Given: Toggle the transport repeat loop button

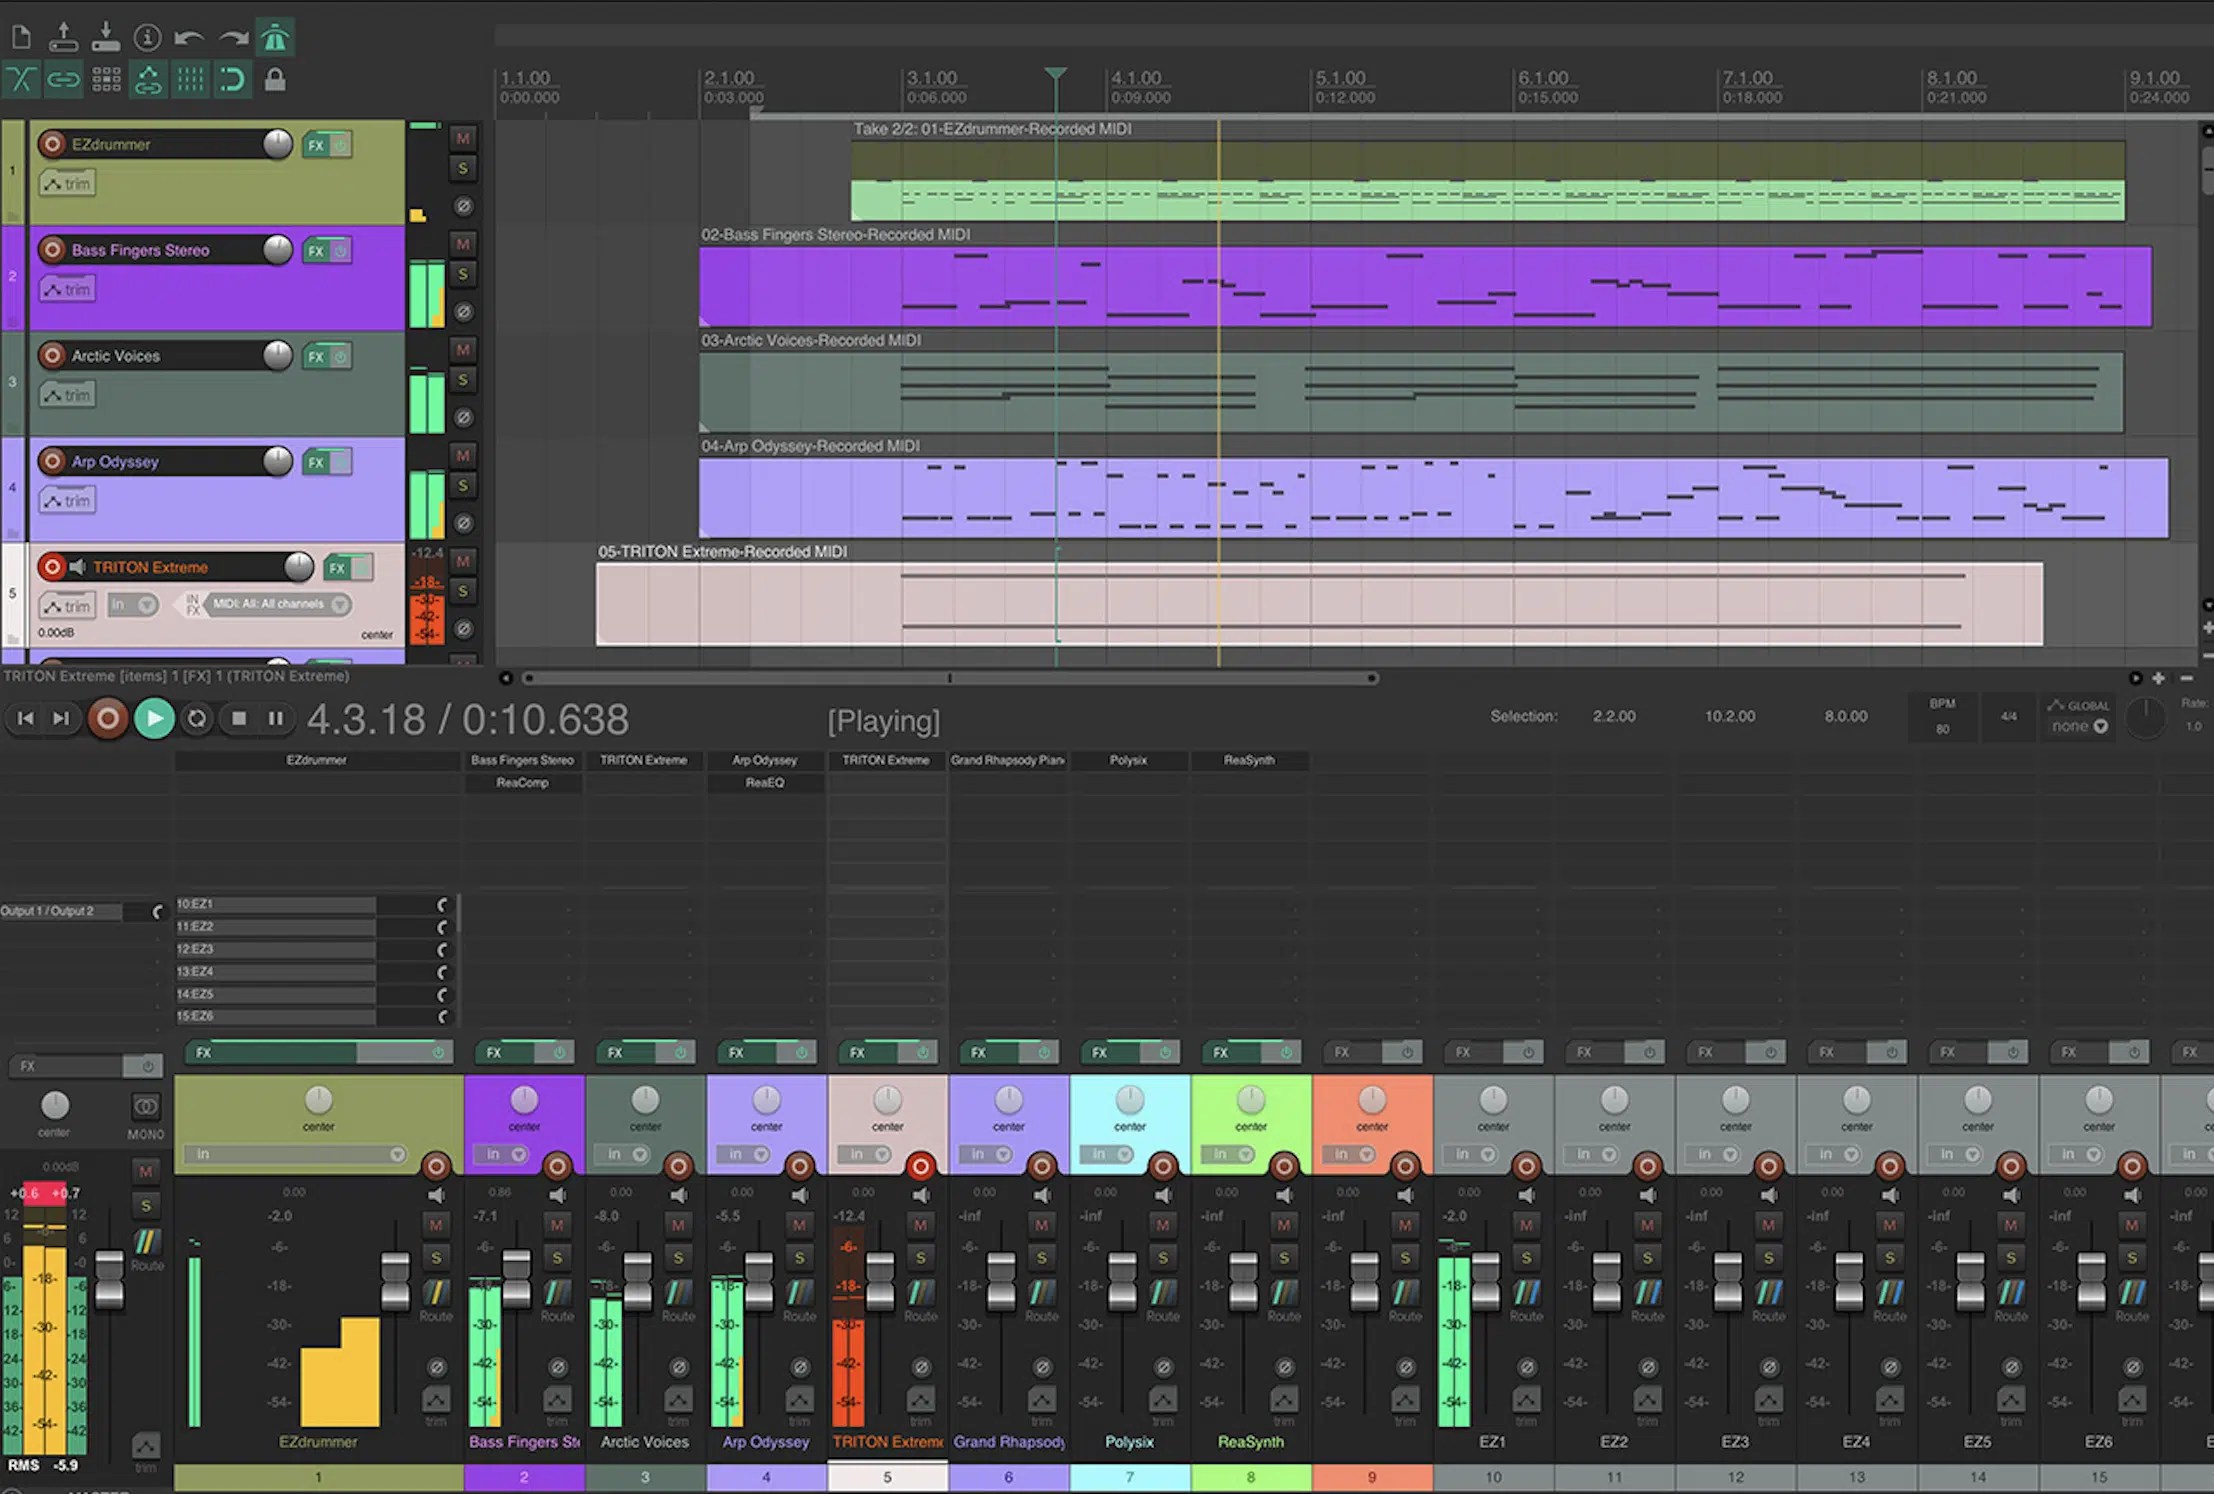Looking at the screenshot, I should coord(197,718).
